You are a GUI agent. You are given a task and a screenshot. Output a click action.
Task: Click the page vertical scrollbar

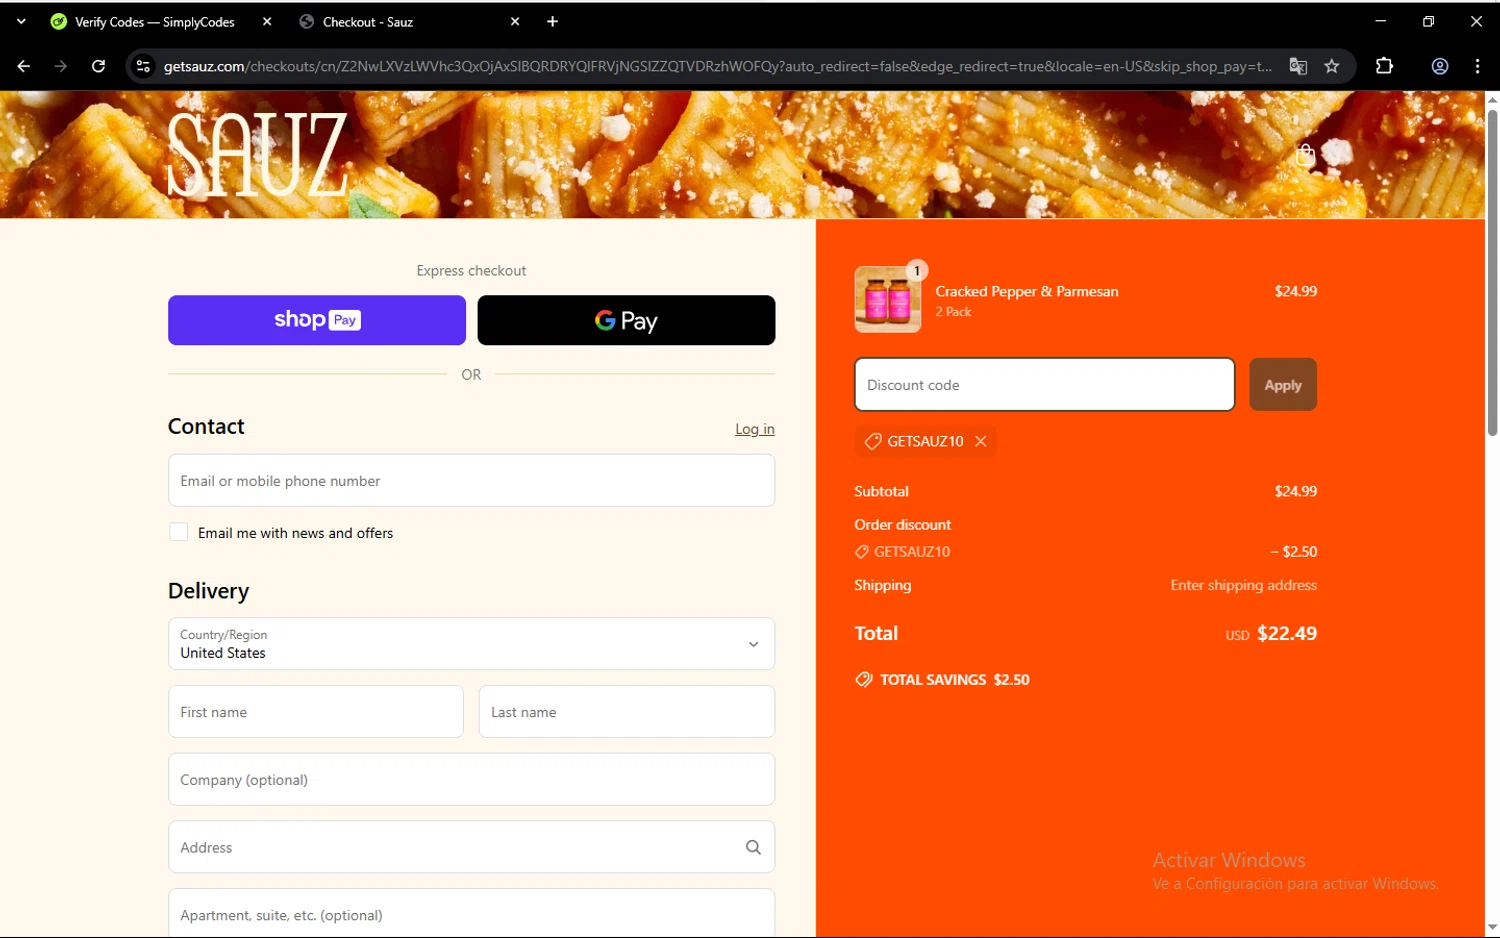tap(1492, 272)
